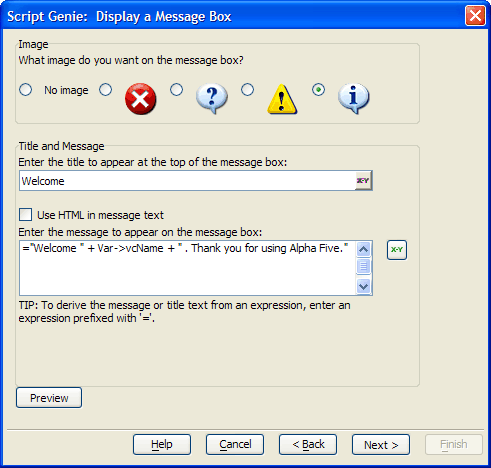Select radio button for warning image
491x468 pixels.
[x=247, y=90]
